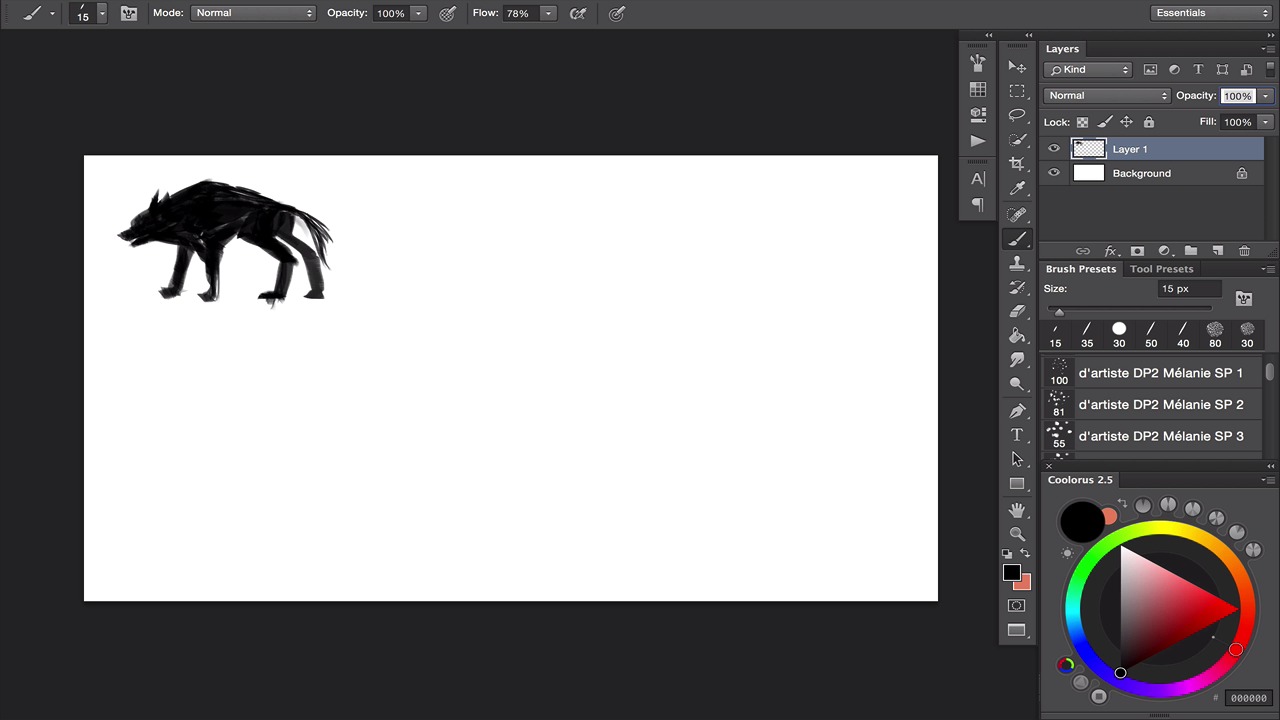Select the Healing Brush tool
Screen dimensions: 1280x720
click(x=1017, y=215)
